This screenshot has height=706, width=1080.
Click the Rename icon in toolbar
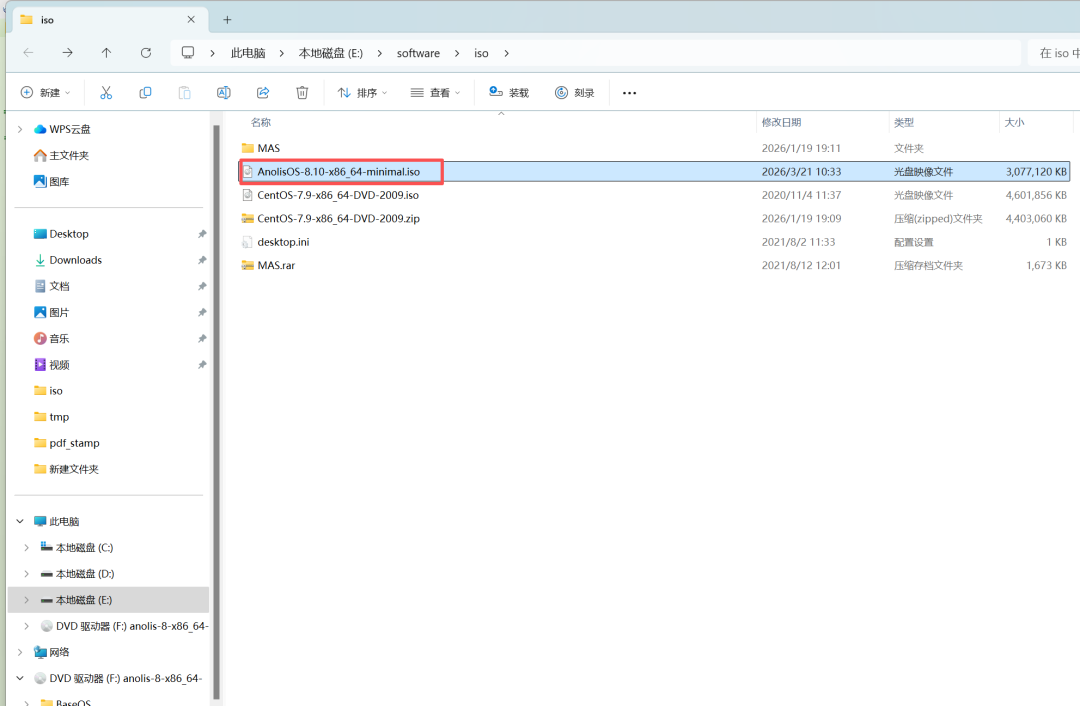[224, 92]
